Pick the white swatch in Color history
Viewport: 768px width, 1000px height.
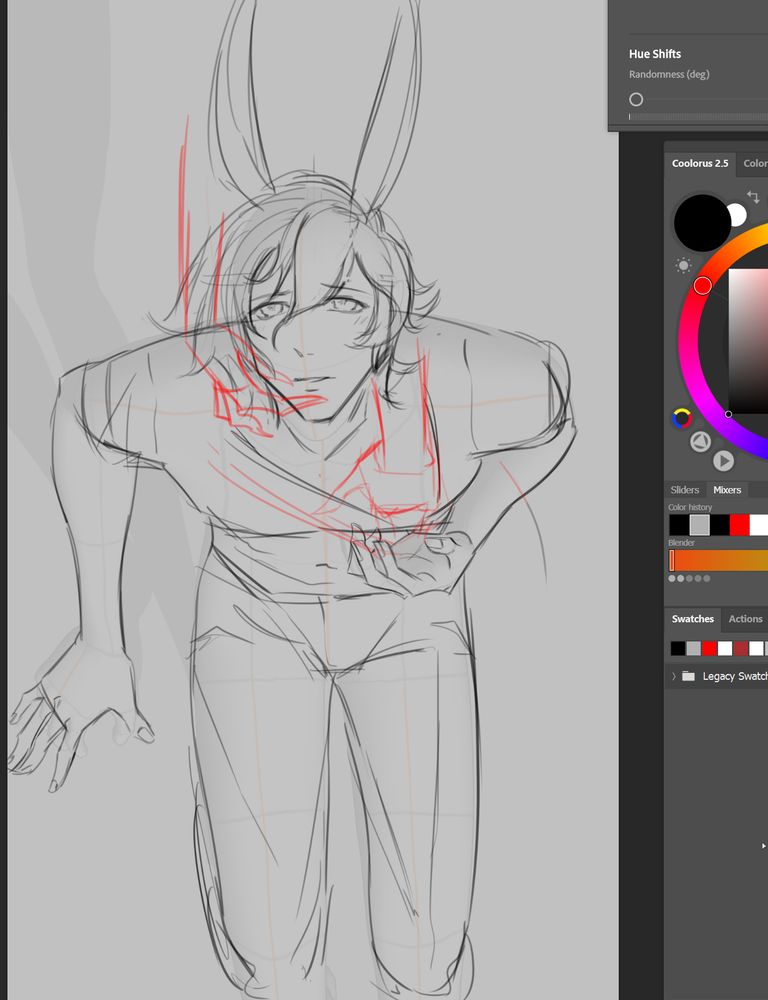coord(758,525)
